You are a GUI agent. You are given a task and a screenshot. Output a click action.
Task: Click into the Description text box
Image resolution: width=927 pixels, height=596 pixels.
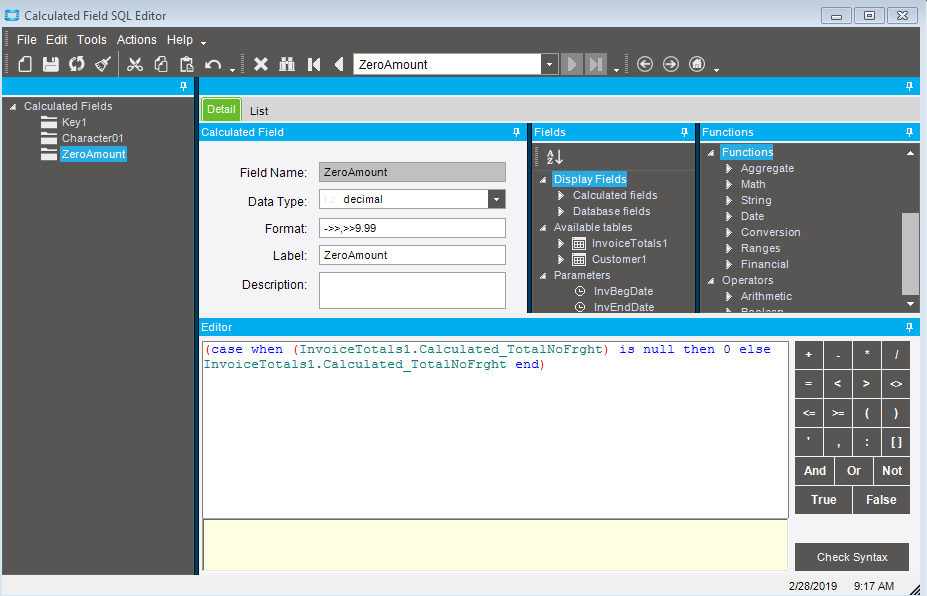tap(412, 290)
